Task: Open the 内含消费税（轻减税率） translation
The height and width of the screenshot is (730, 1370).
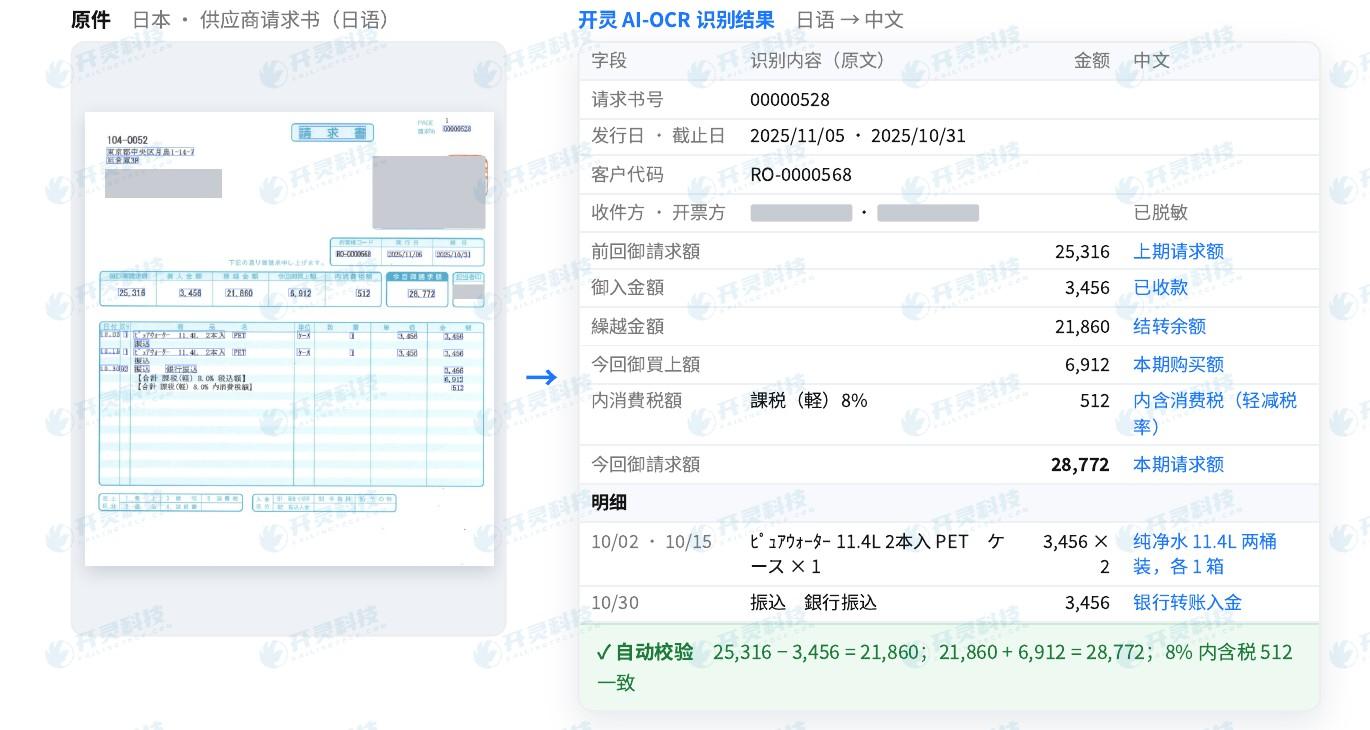Action: coord(1215,413)
